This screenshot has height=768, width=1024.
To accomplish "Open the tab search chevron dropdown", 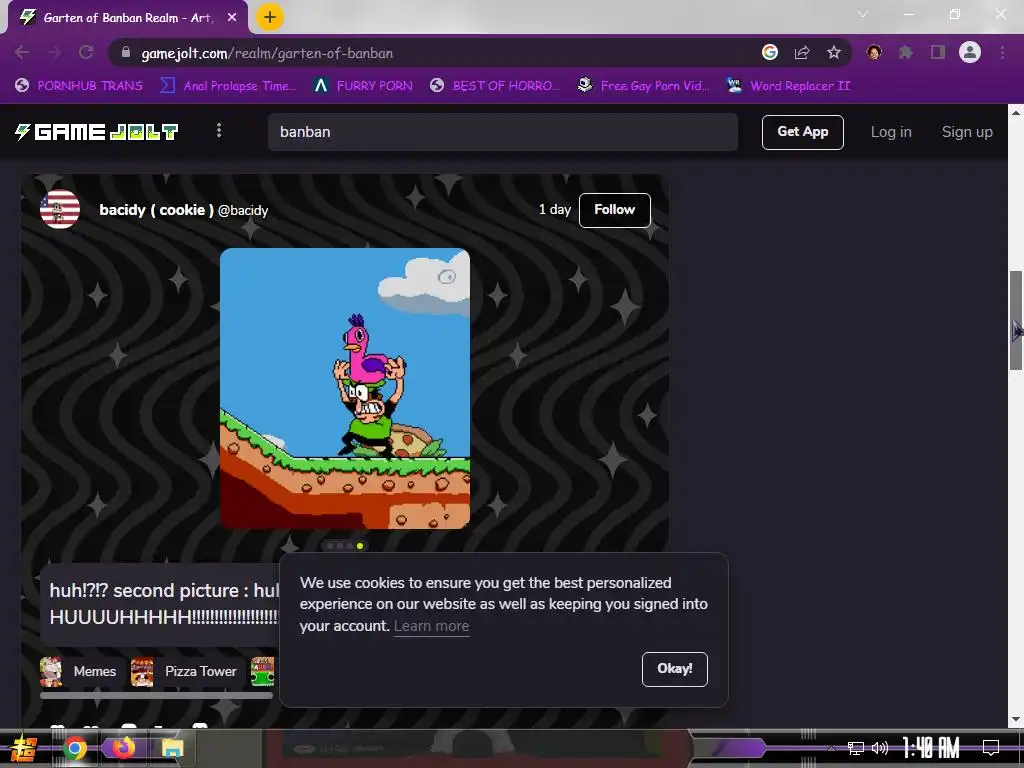I will [863, 14].
